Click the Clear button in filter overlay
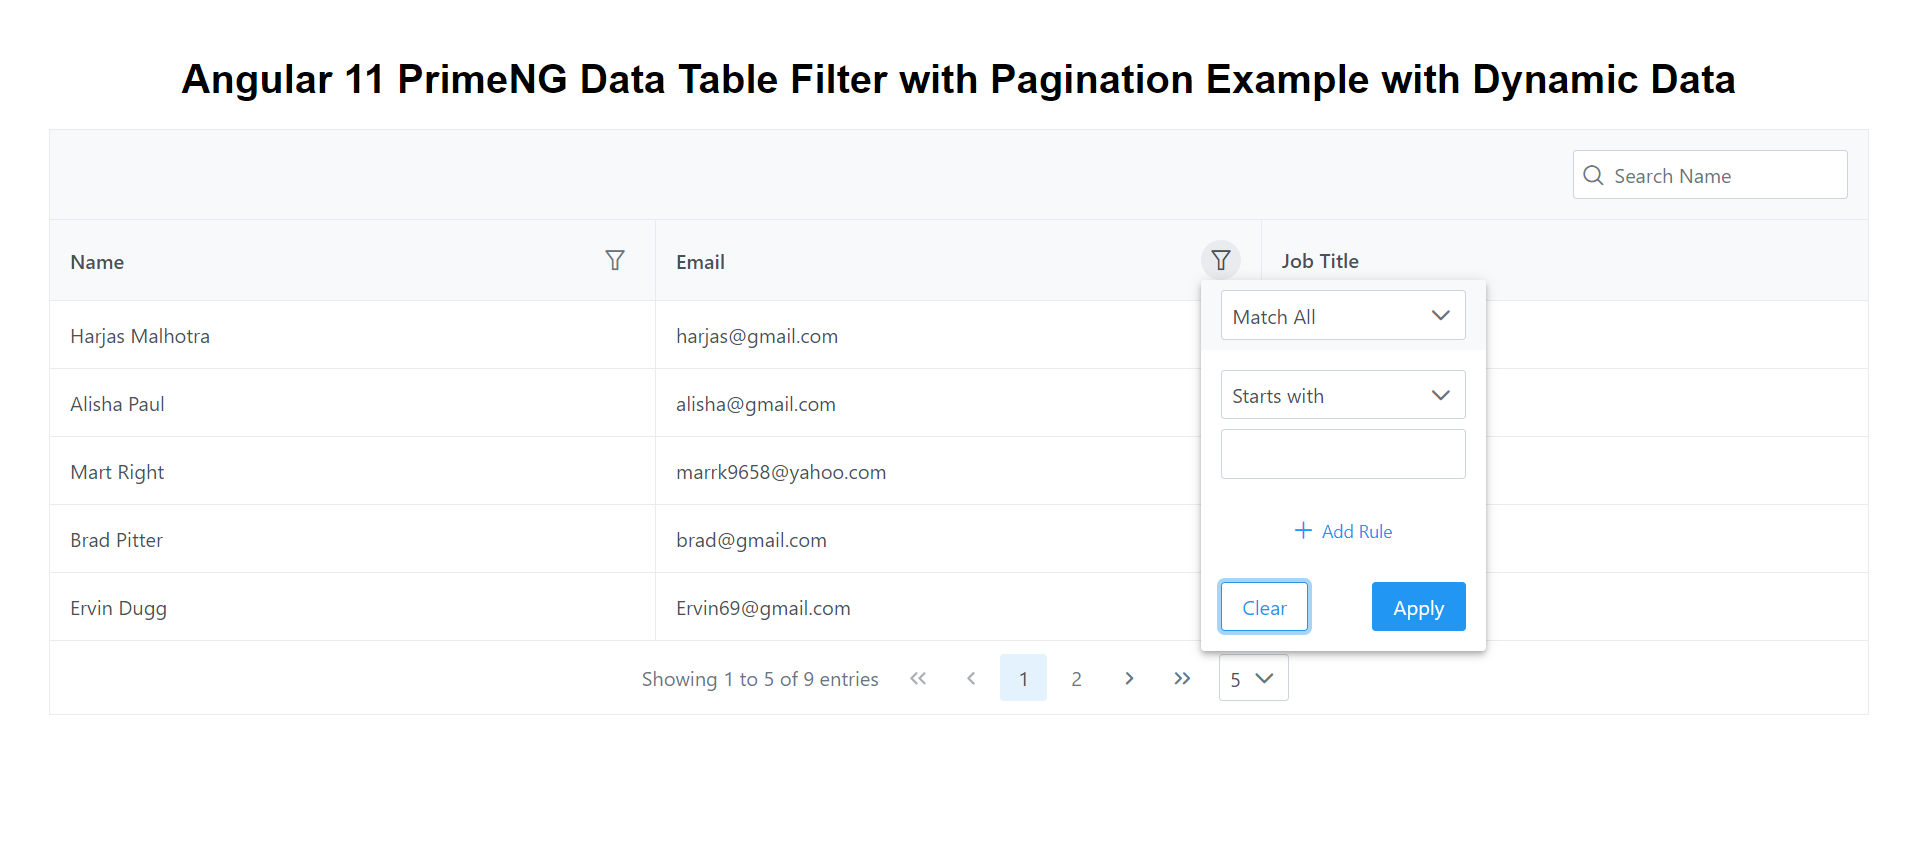1913x843 pixels. pyautogui.click(x=1263, y=607)
